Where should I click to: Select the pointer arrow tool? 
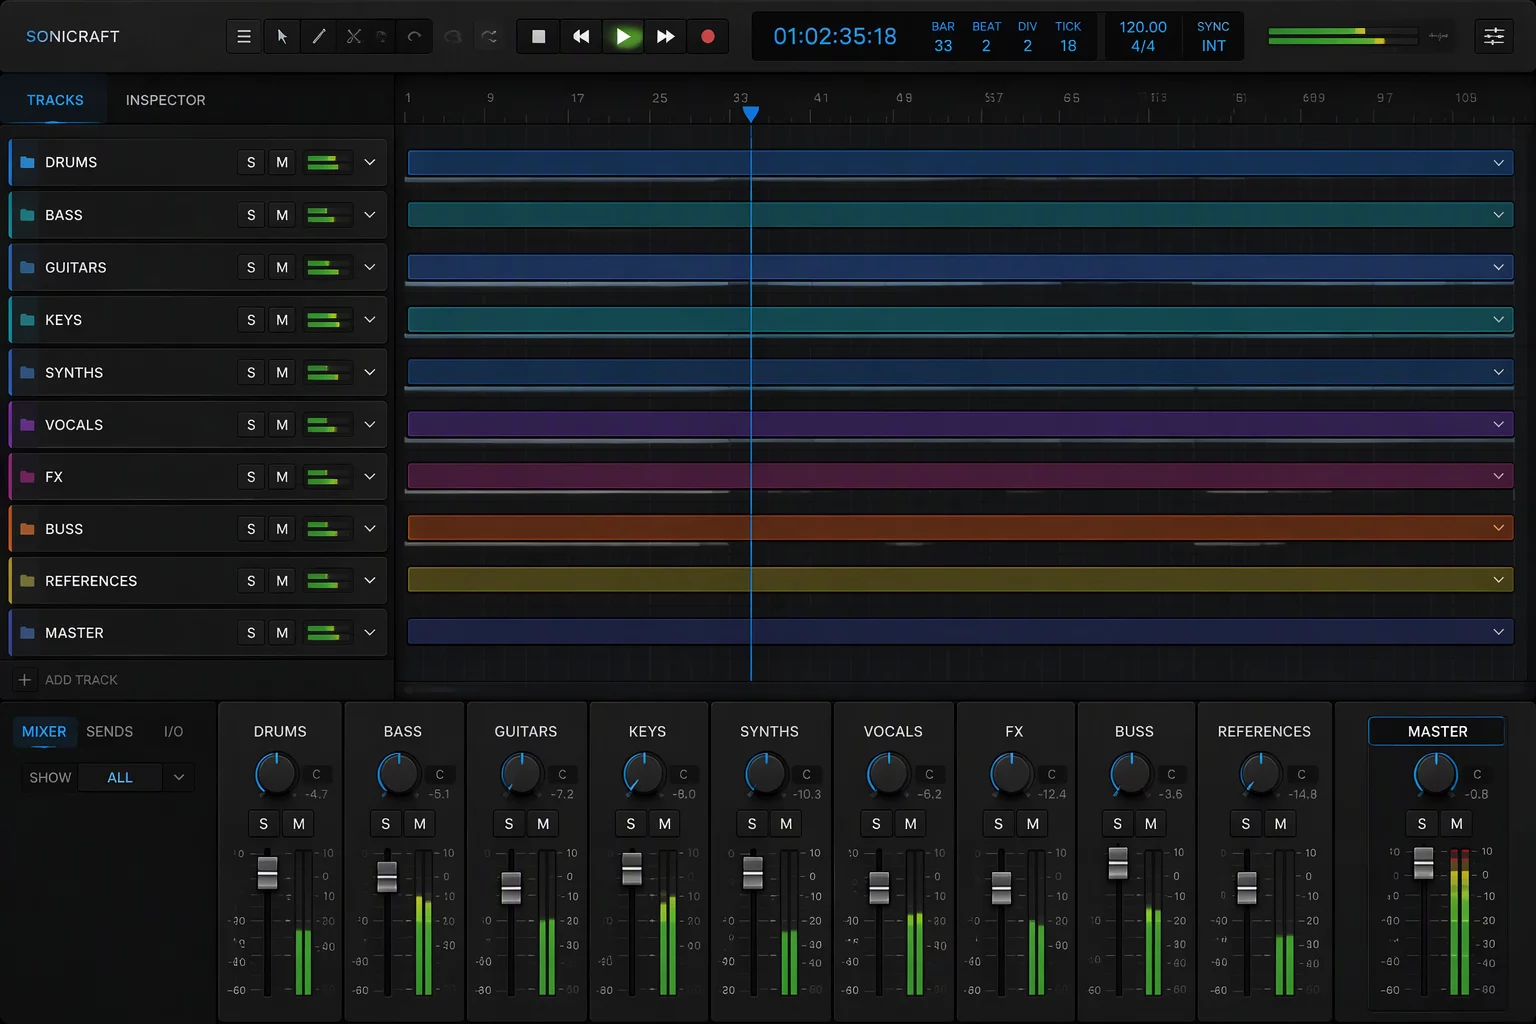pyautogui.click(x=282, y=37)
